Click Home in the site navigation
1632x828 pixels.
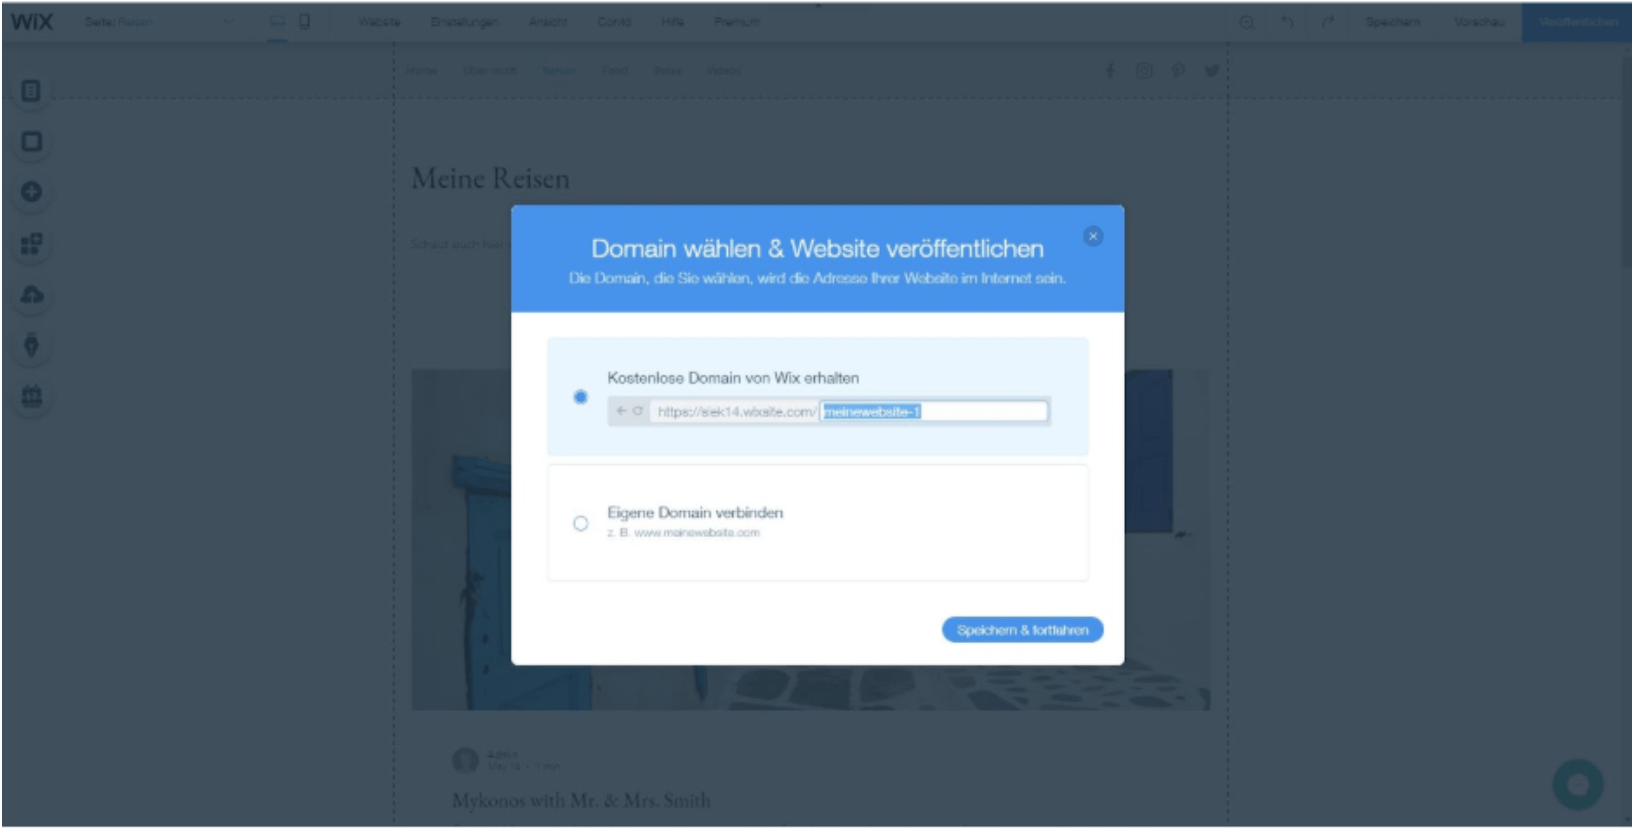421,70
